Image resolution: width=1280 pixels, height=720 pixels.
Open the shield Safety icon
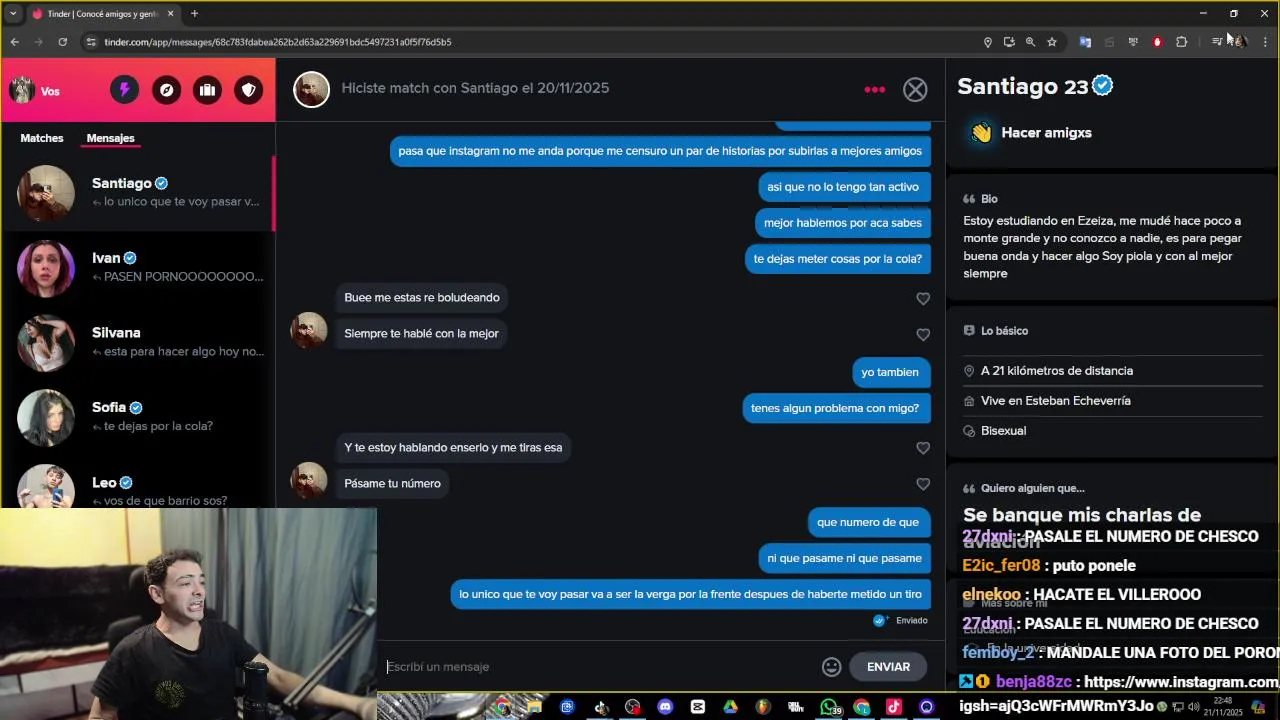point(250,90)
